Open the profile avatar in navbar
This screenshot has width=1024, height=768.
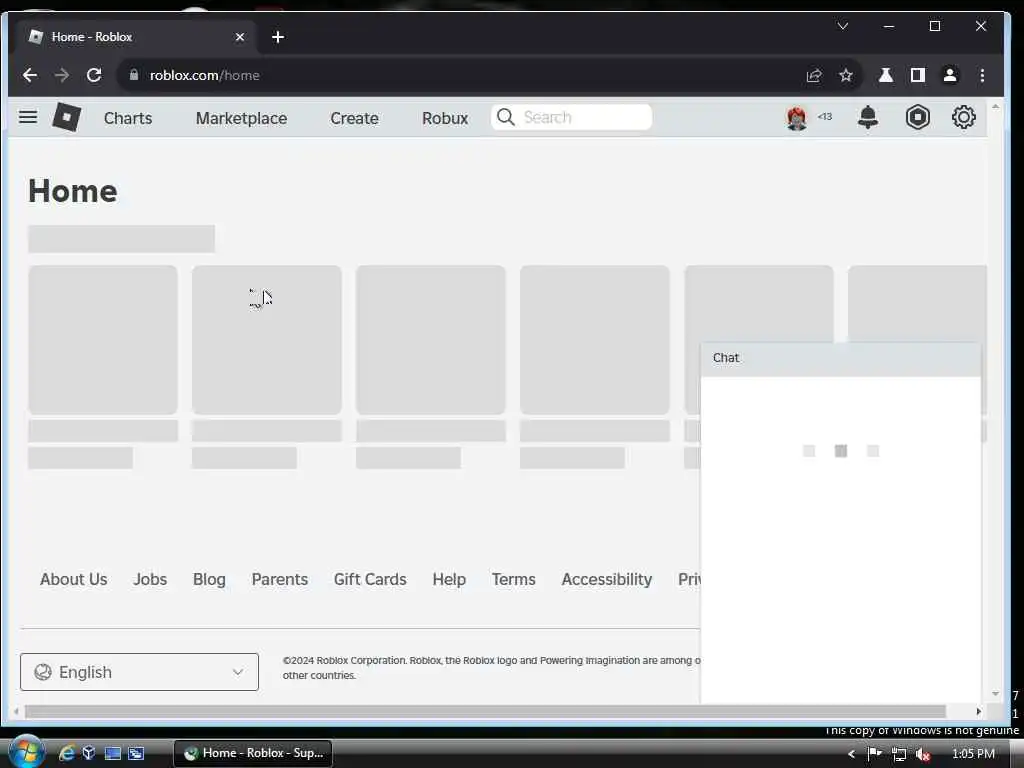tap(796, 118)
